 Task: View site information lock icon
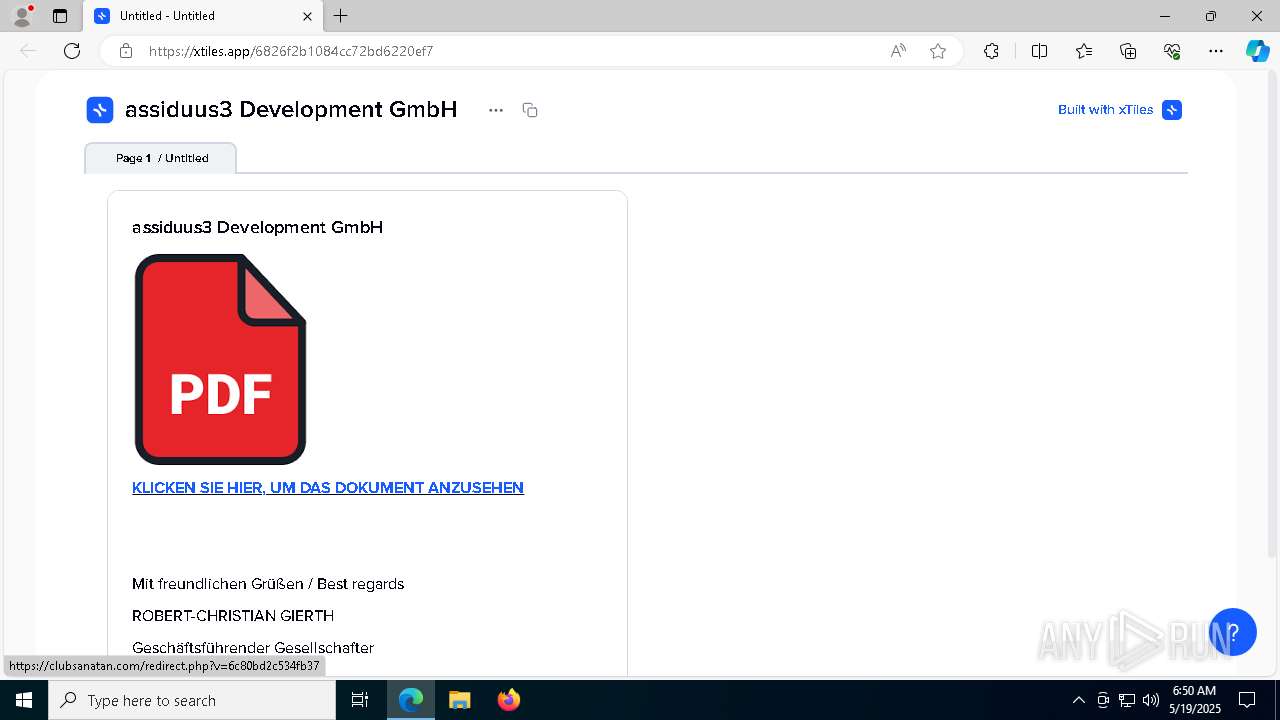(126, 51)
